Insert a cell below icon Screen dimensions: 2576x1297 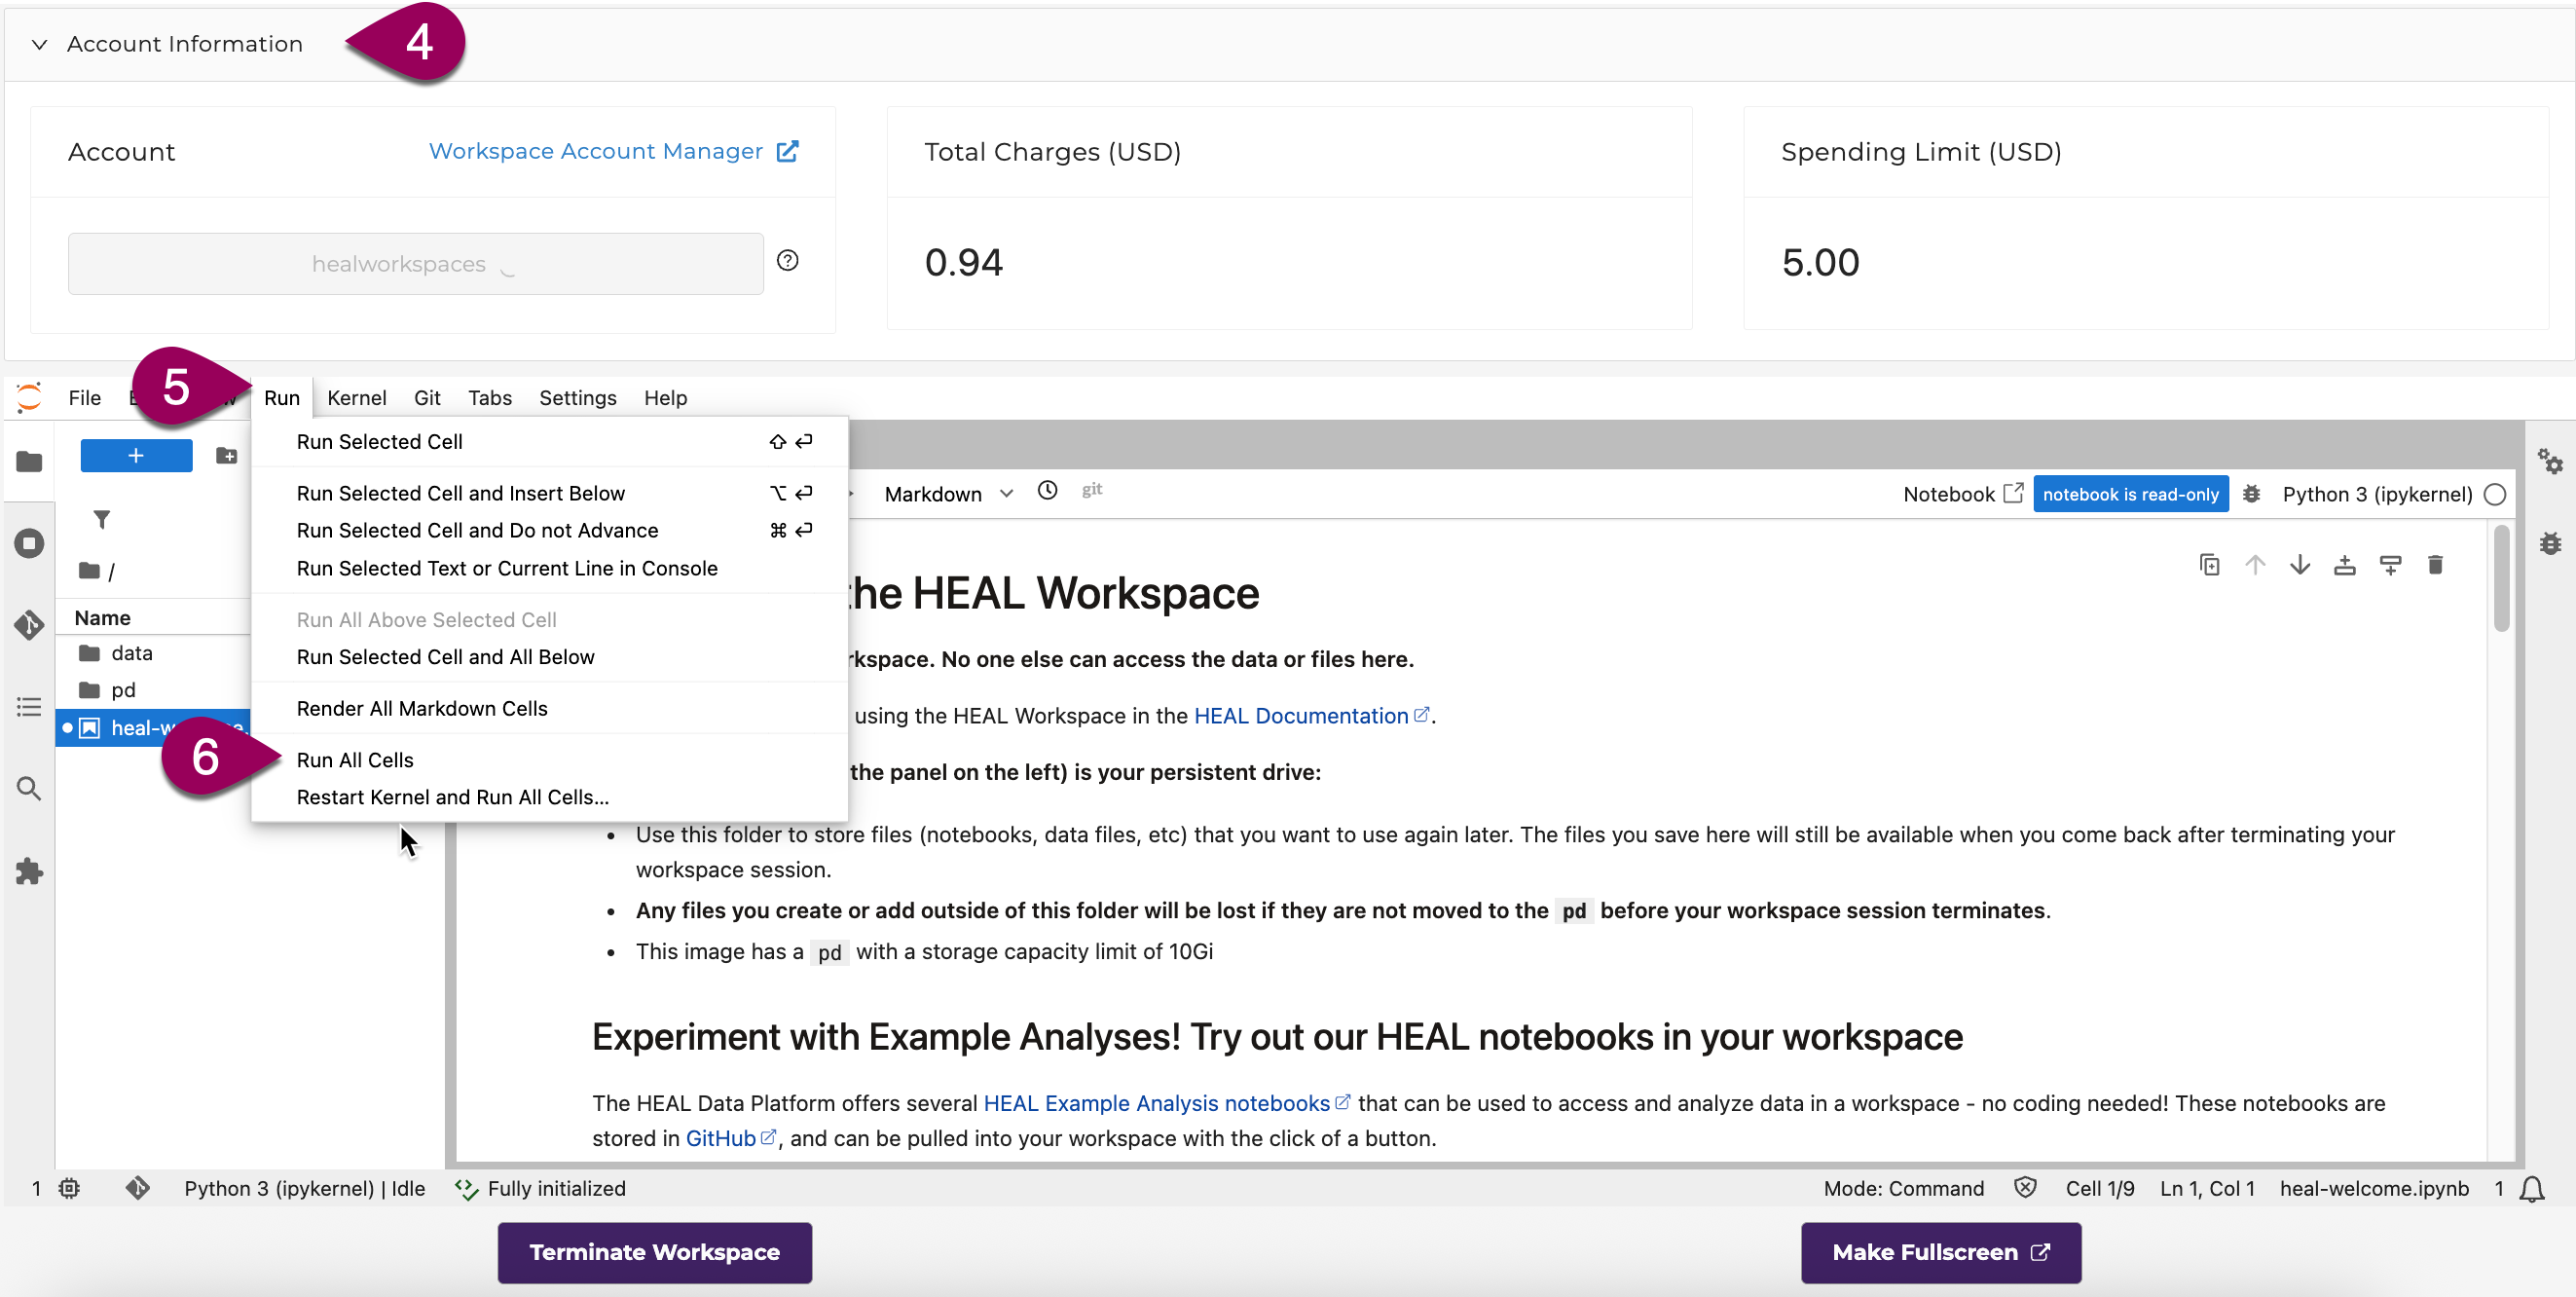(2390, 565)
